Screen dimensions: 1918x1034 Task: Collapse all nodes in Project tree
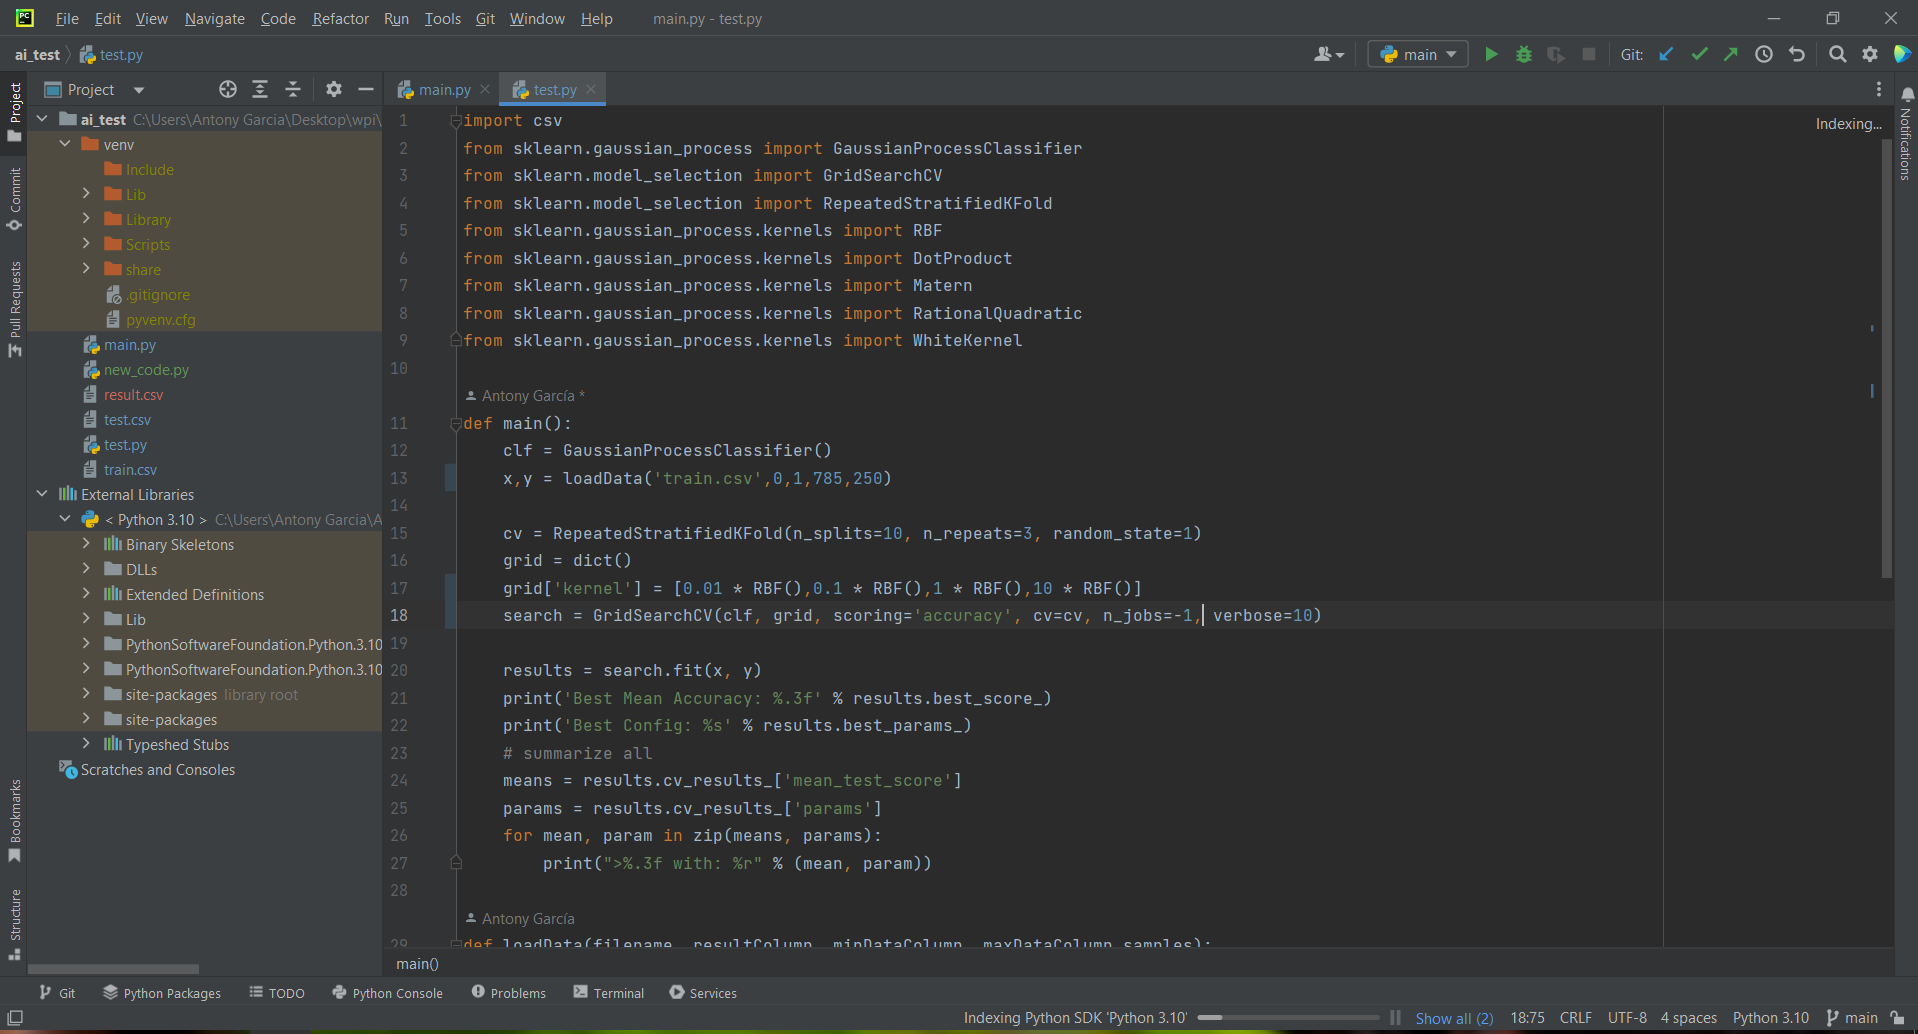293,89
